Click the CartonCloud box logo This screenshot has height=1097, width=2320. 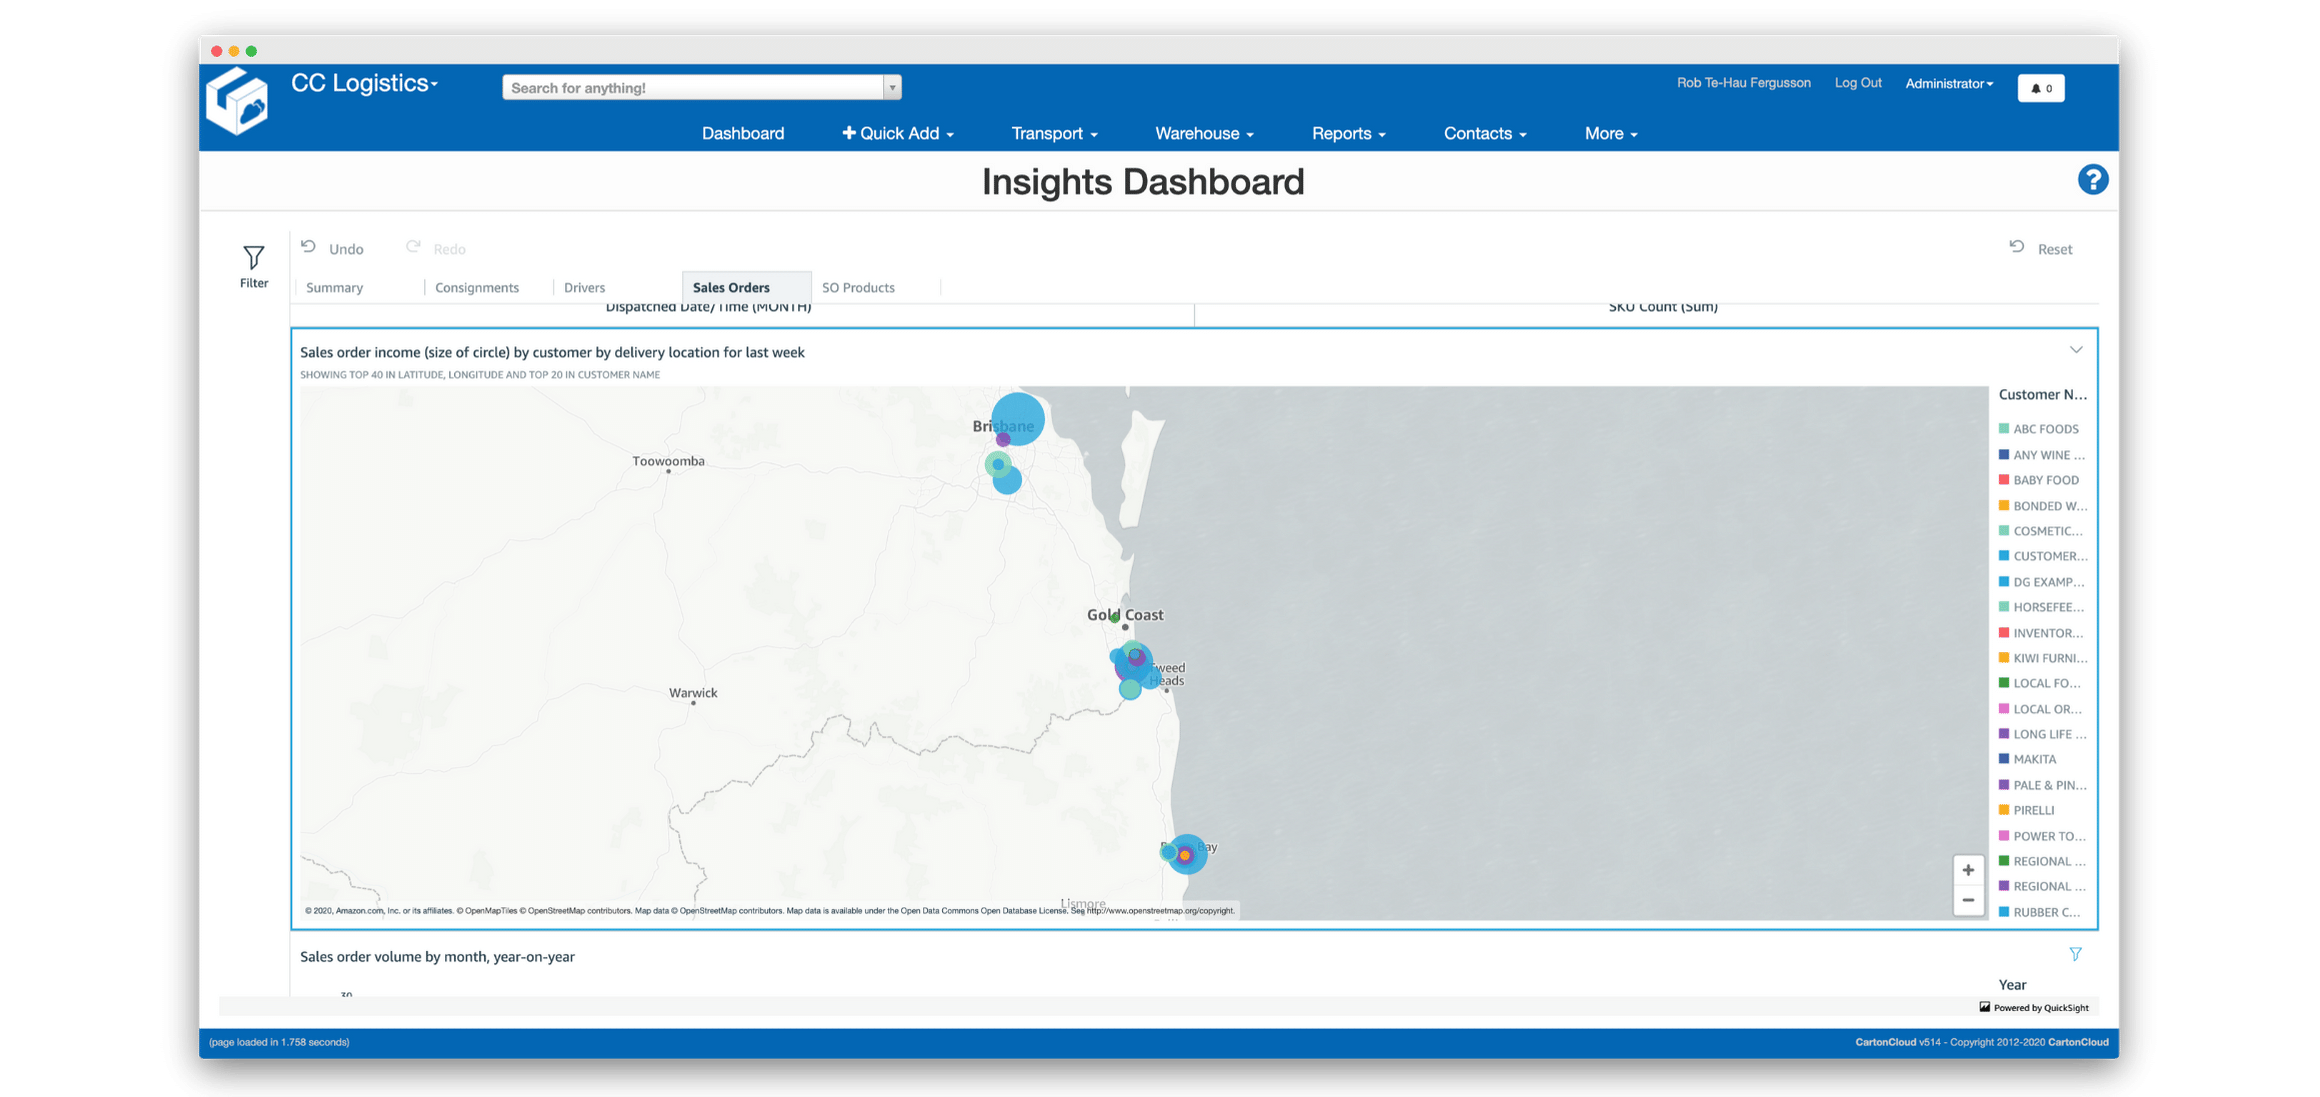(x=237, y=102)
